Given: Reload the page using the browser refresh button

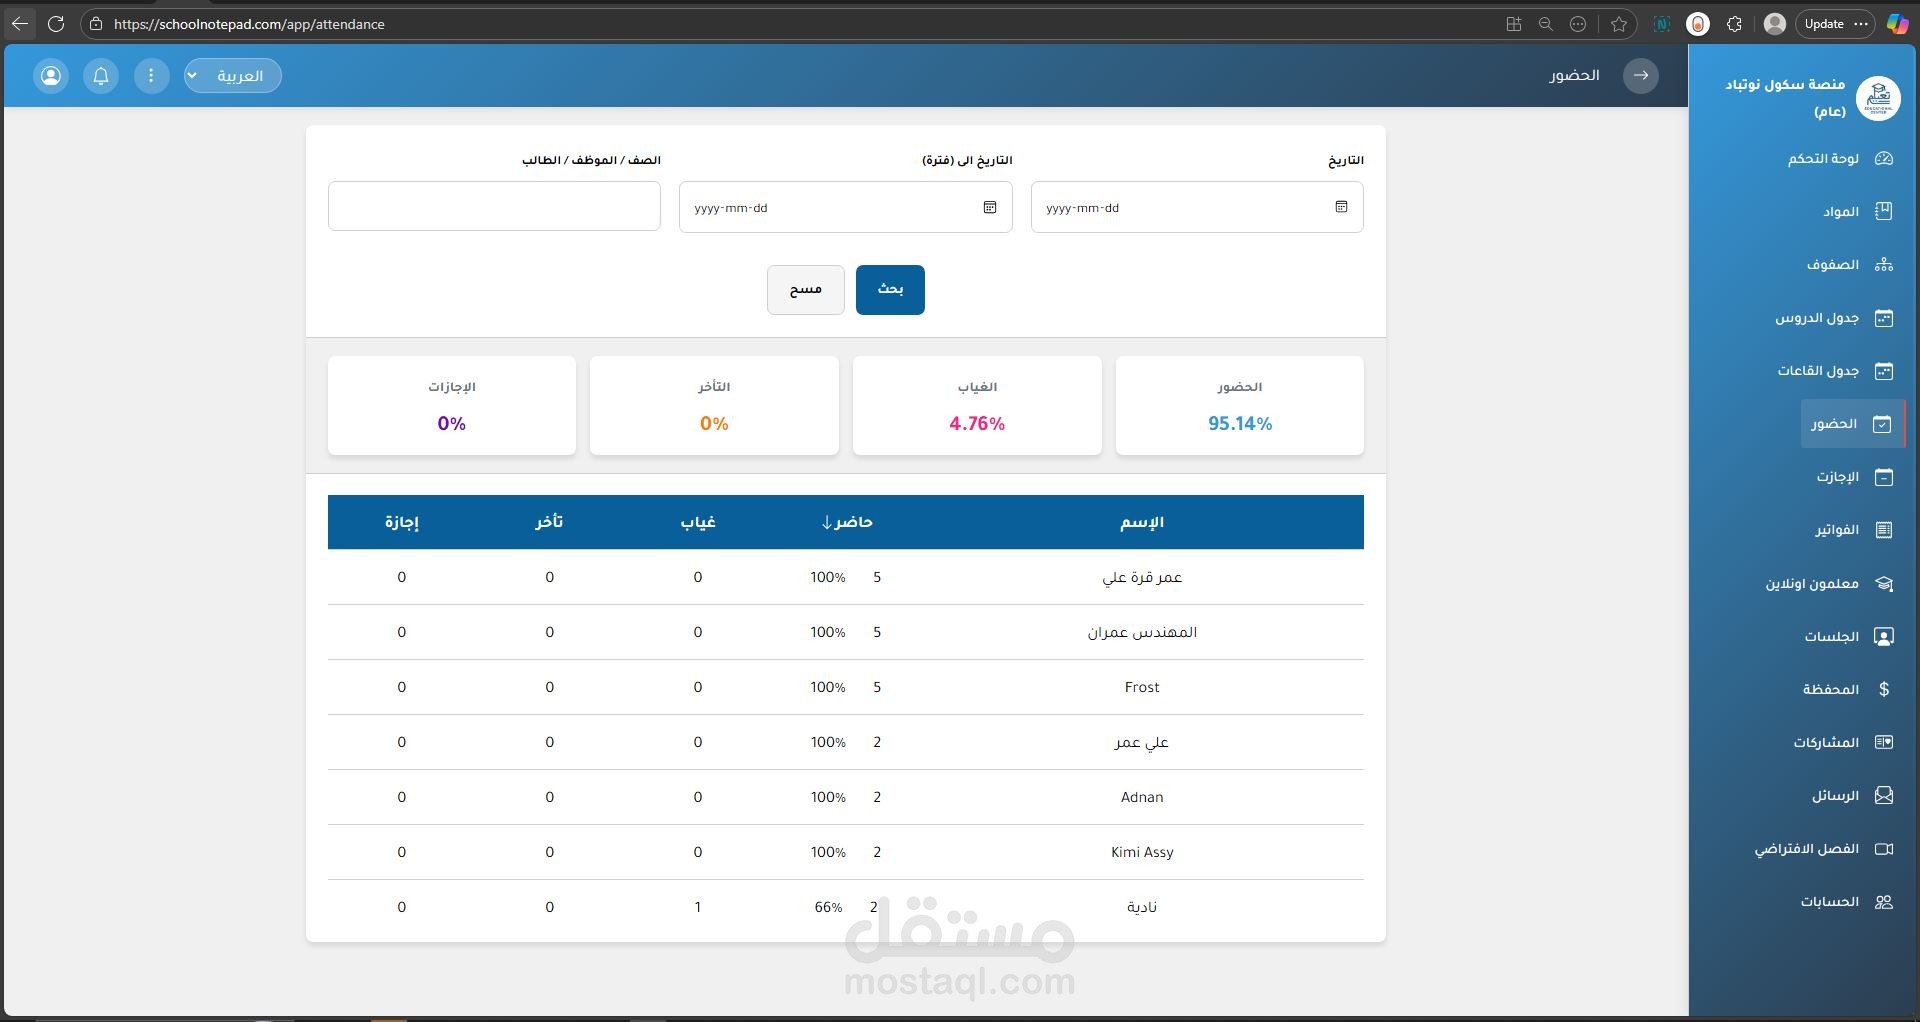Looking at the screenshot, I should pyautogui.click(x=56, y=24).
